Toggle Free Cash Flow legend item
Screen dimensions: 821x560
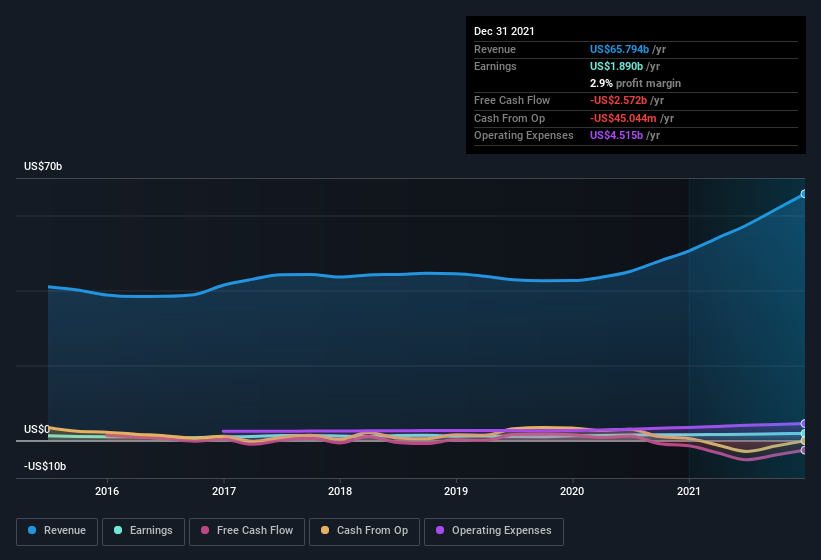tap(247, 531)
